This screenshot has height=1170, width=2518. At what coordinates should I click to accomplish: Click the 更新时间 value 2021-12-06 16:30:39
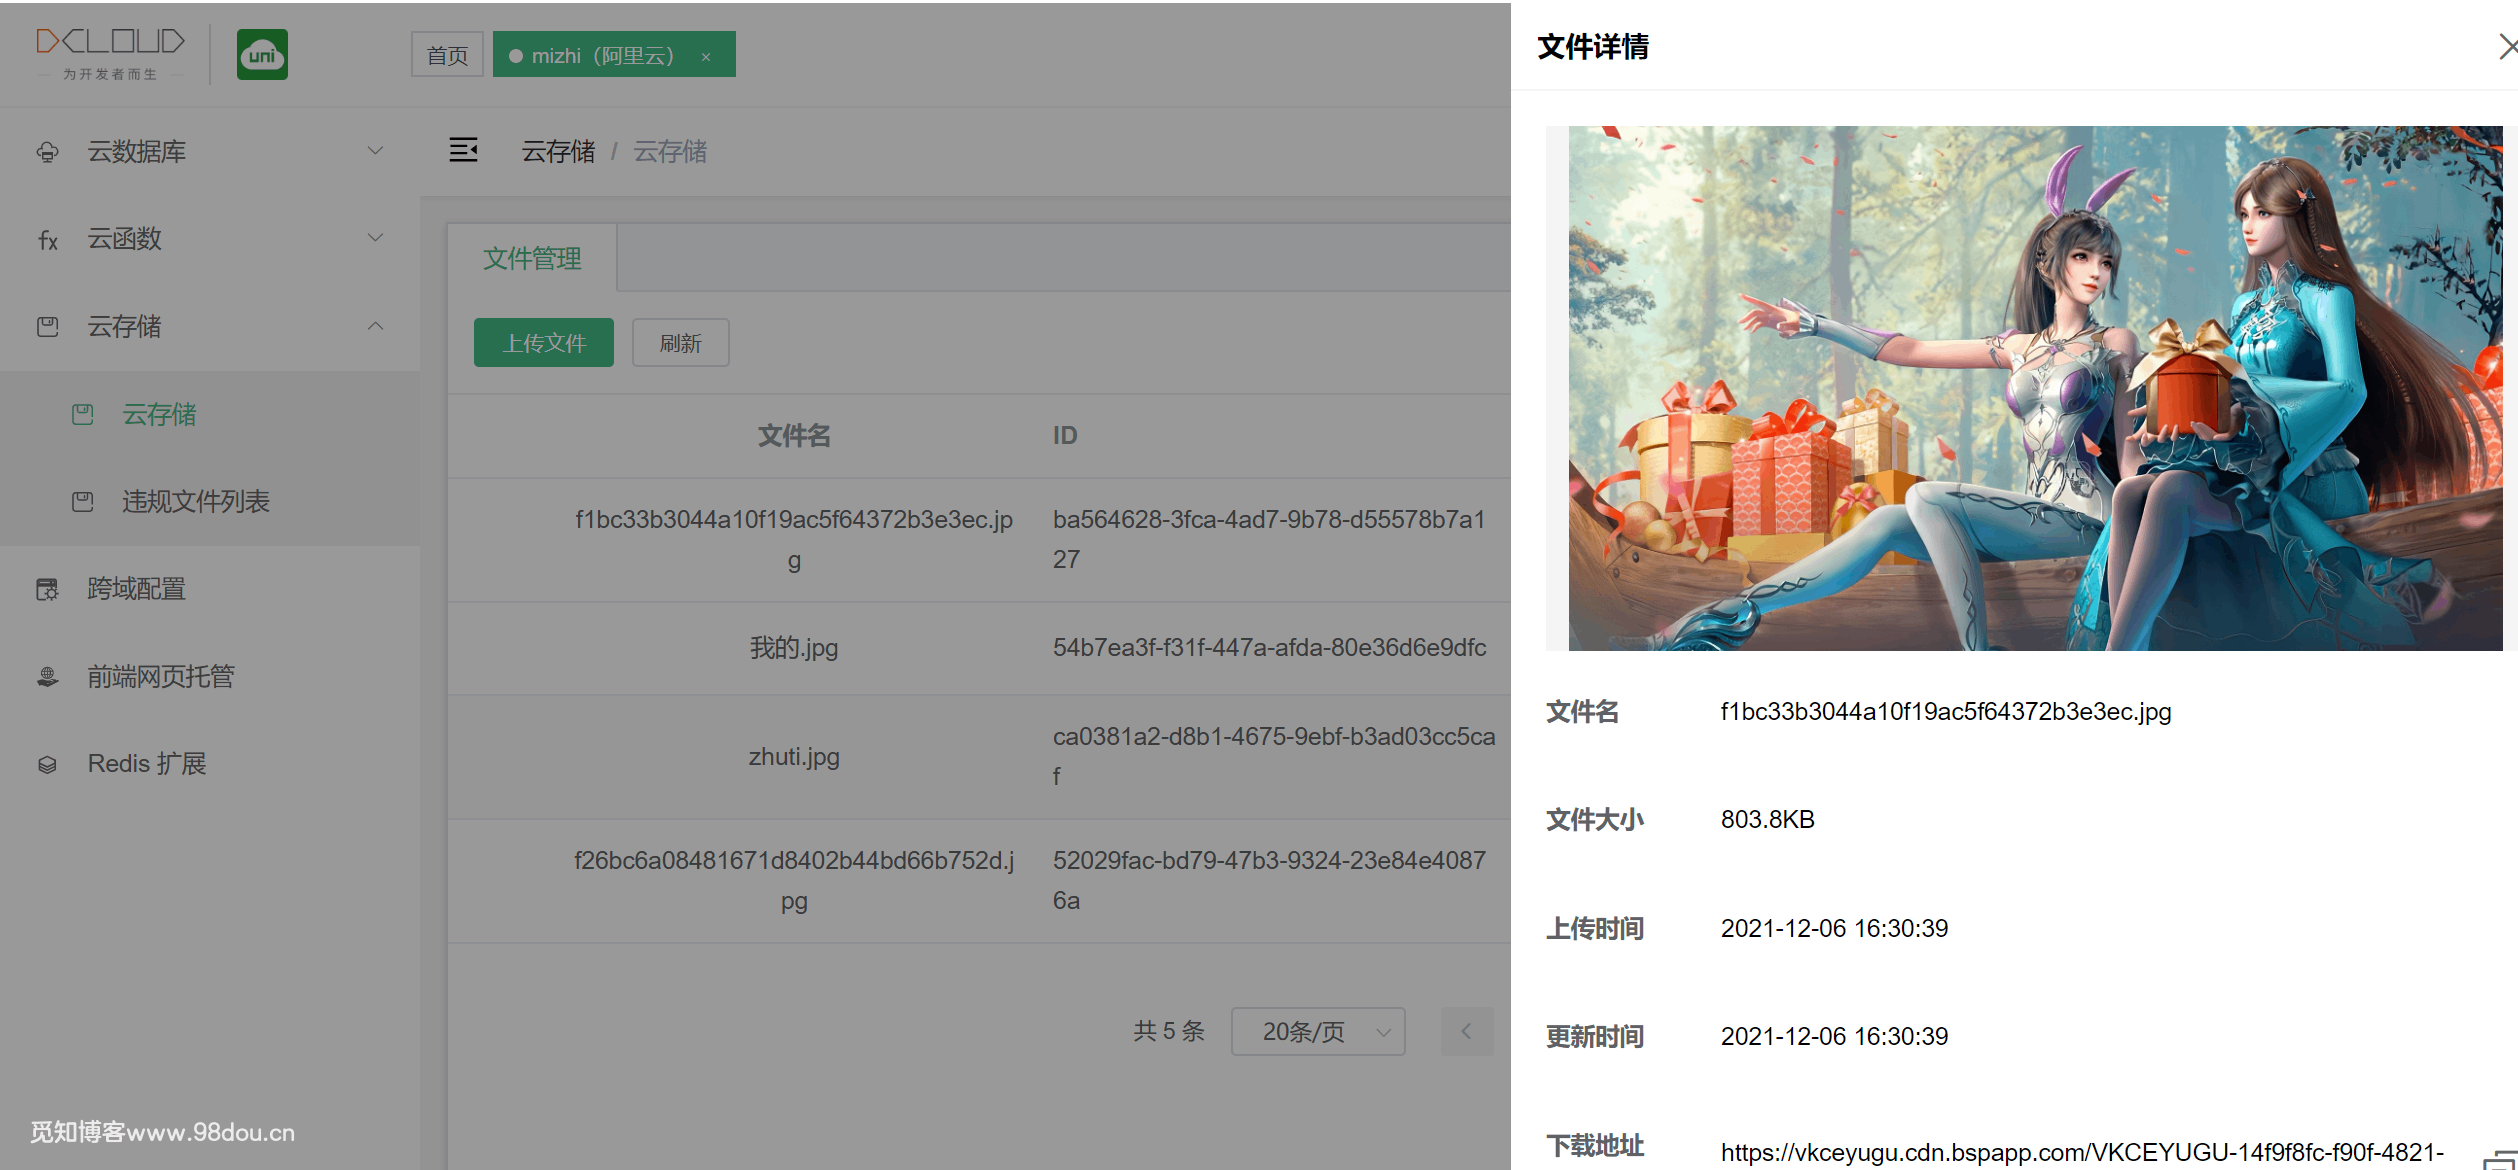click(1834, 1037)
